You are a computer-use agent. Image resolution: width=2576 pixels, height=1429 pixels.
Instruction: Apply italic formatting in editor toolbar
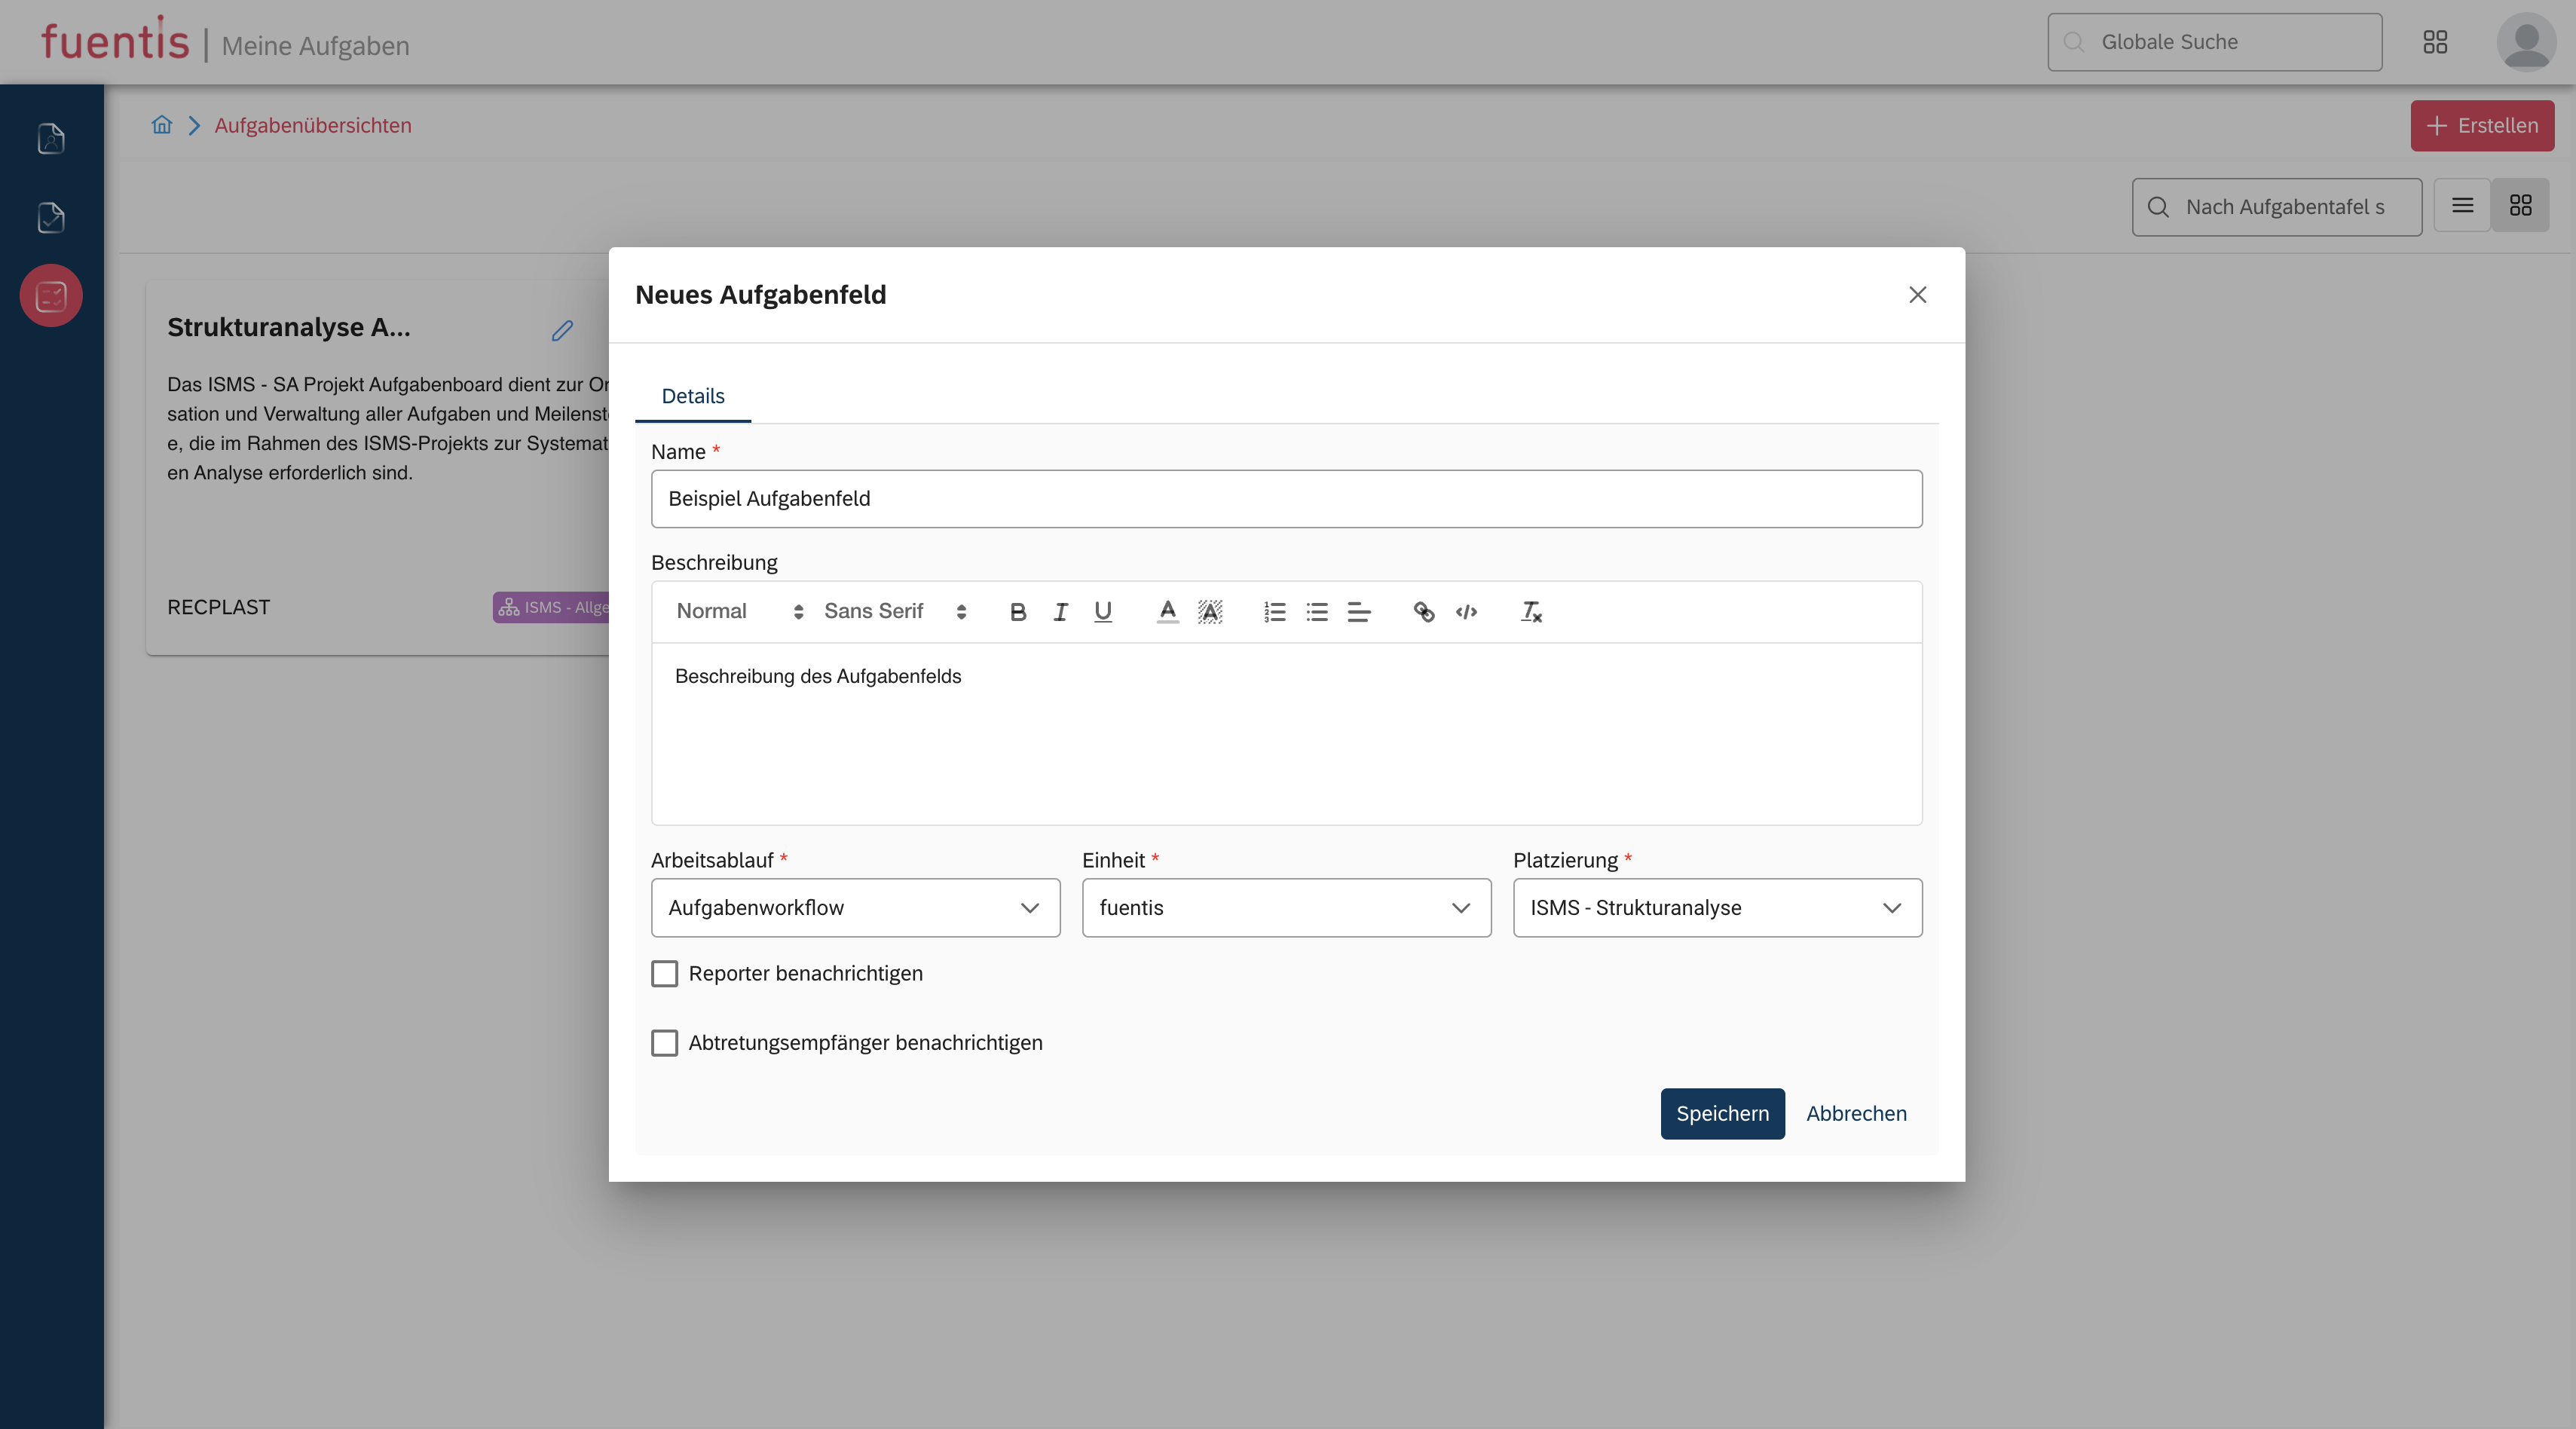point(1060,612)
